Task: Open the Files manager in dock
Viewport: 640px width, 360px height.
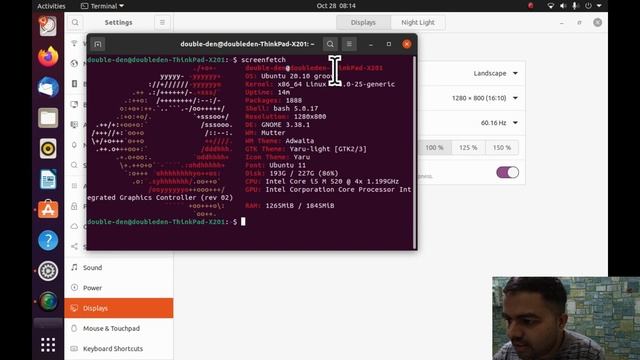Action: coord(48,118)
